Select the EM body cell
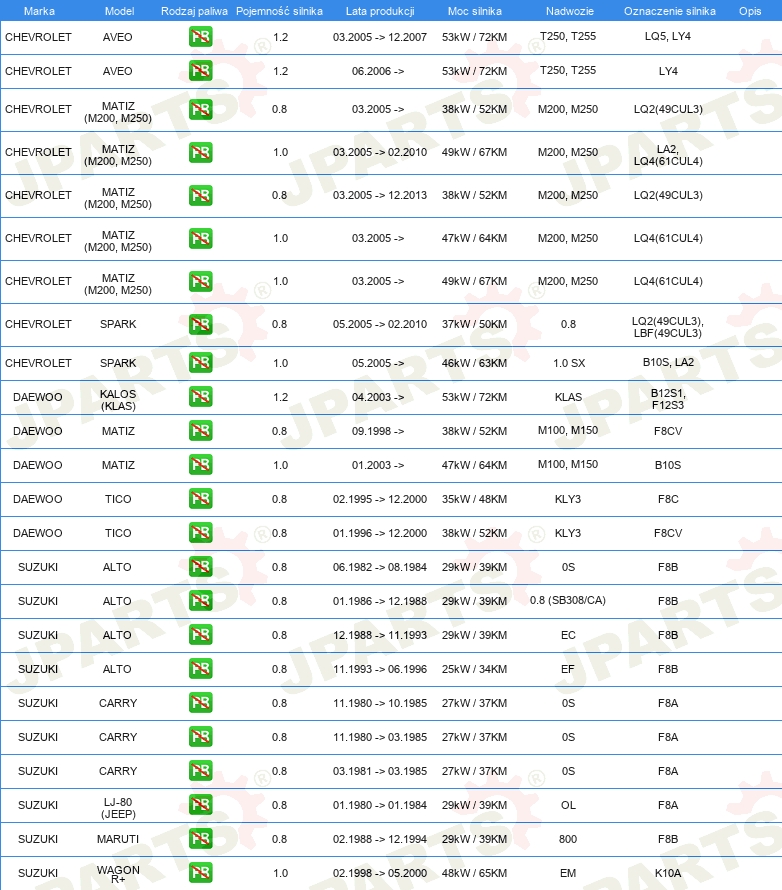Image resolution: width=782 pixels, height=890 pixels. 568,873
